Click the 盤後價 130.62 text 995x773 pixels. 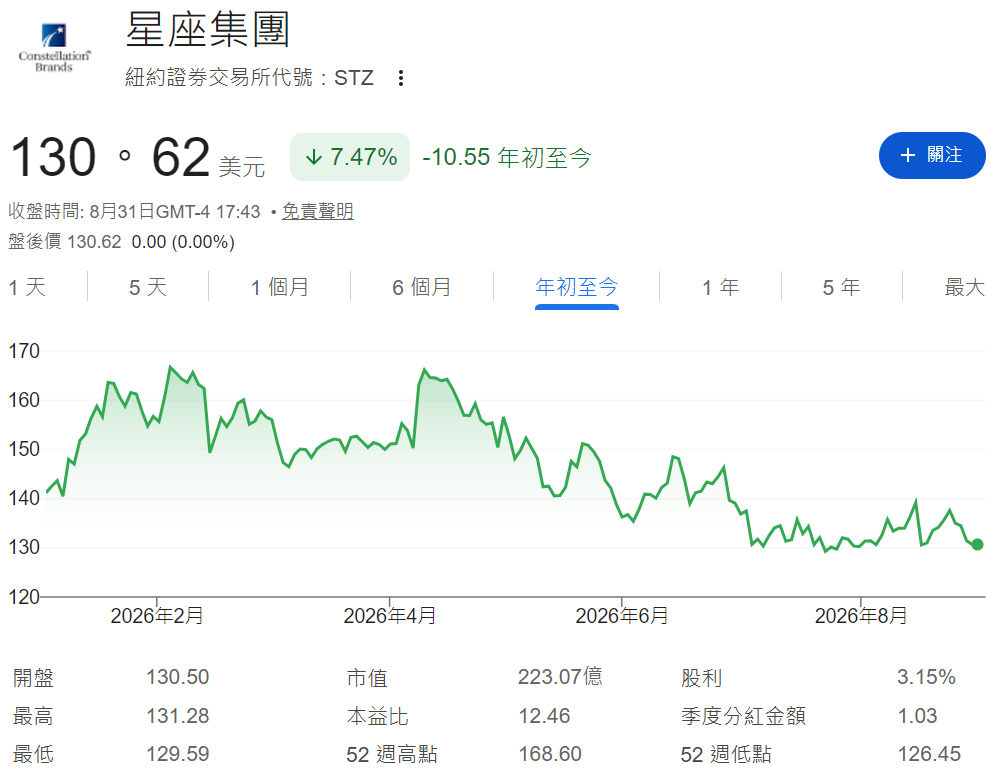[65, 242]
